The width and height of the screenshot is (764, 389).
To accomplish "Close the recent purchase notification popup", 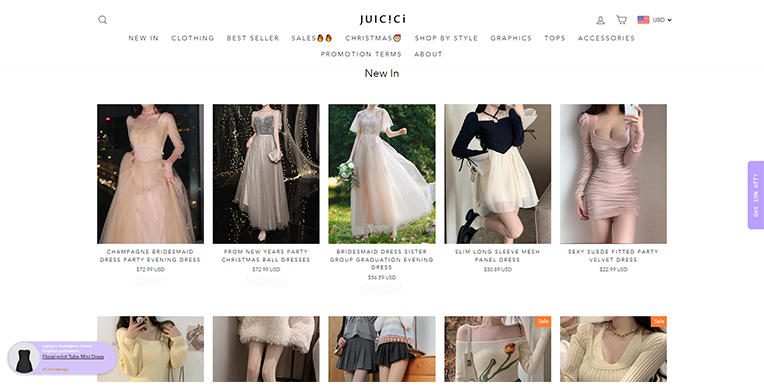I will pos(114,344).
